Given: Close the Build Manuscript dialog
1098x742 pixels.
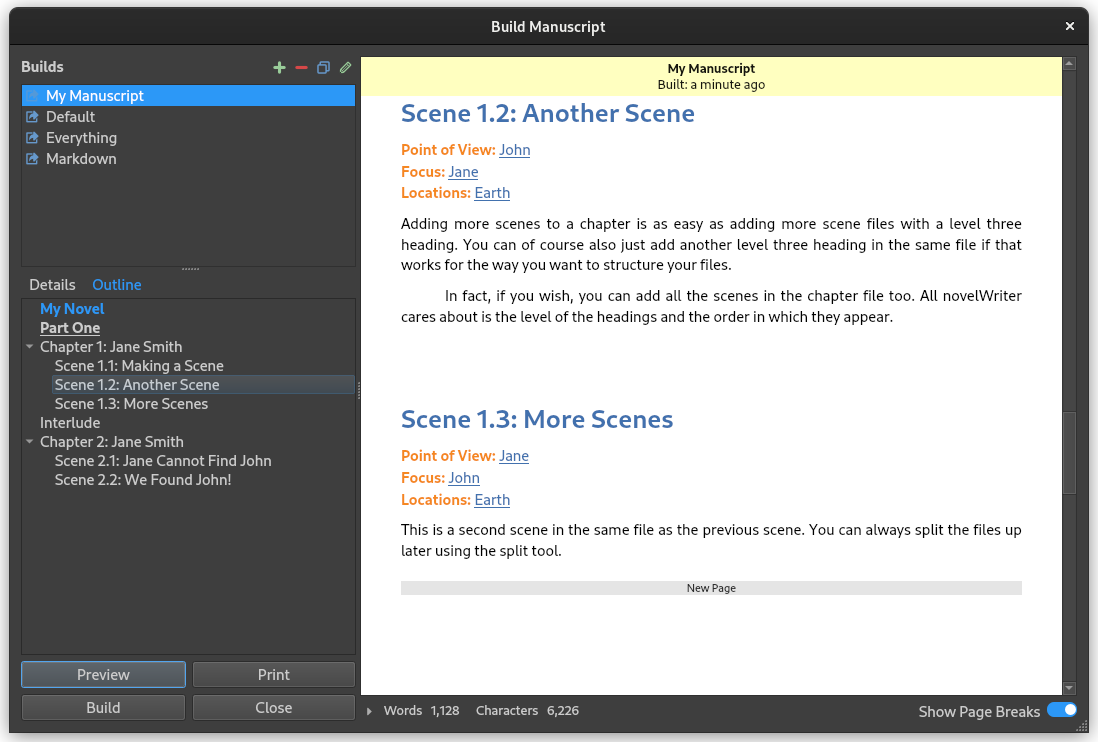Looking at the screenshot, I should click(1069, 26).
